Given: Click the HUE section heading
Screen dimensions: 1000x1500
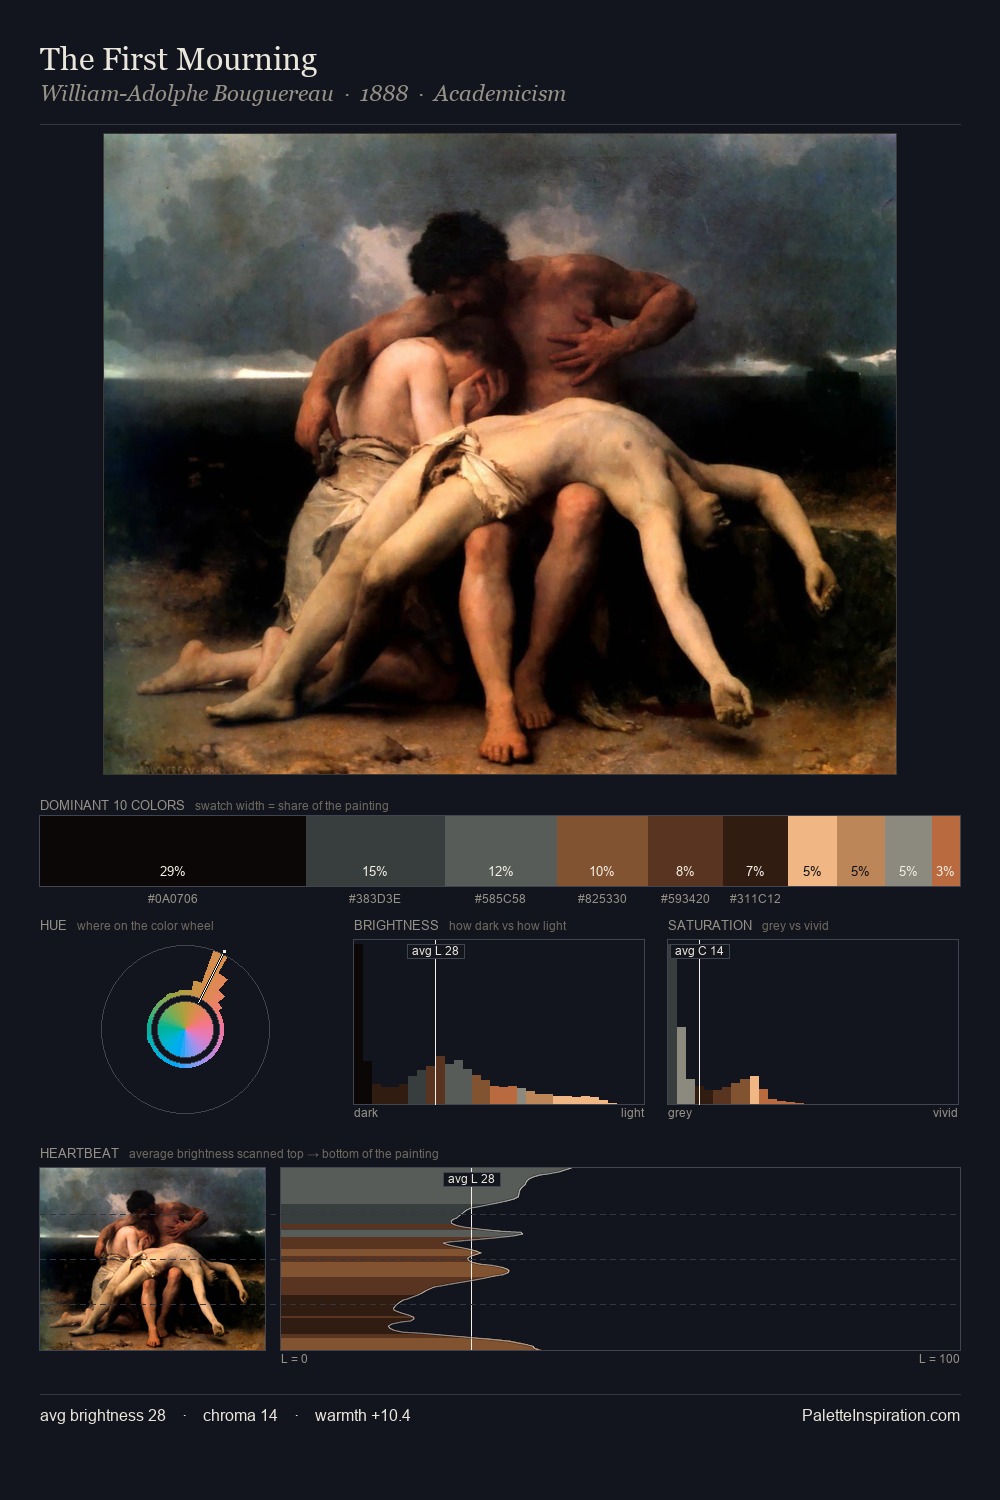Looking at the screenshot, I should coord(53,925).
